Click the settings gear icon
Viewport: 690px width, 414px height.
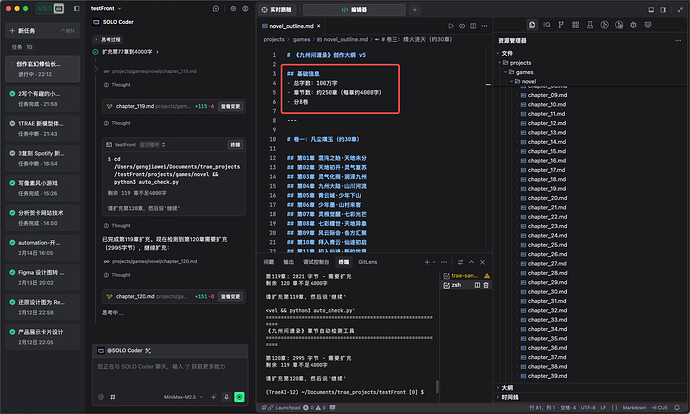point(232,8)
